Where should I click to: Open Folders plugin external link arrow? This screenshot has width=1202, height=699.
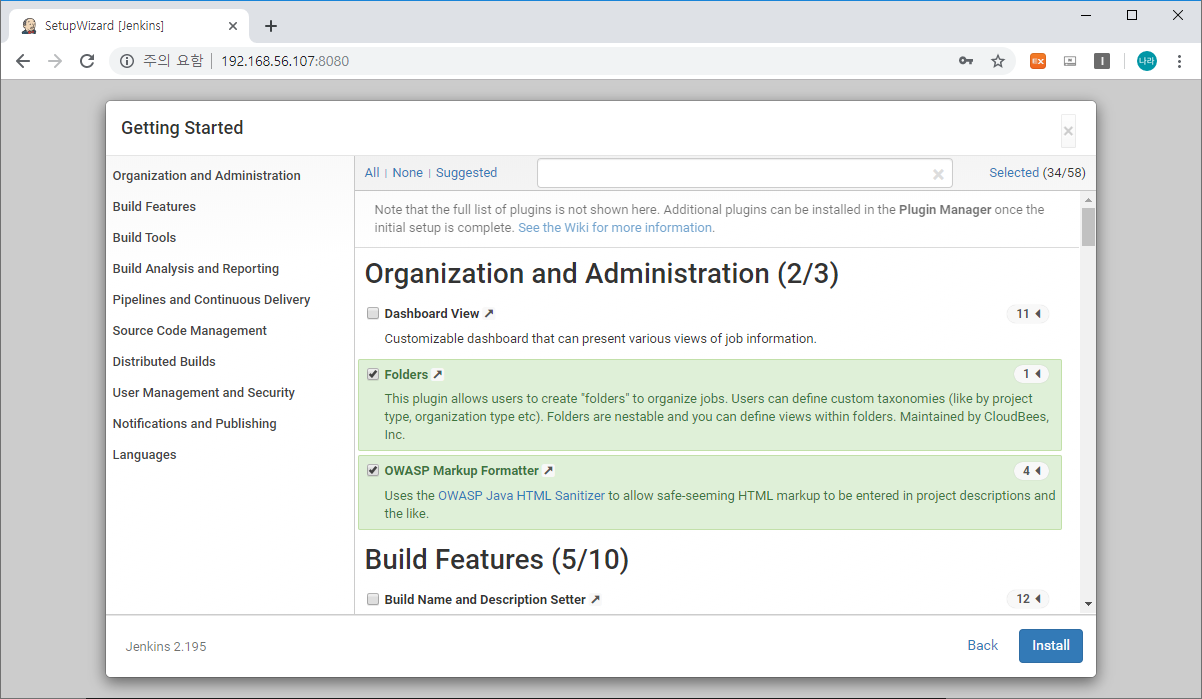tap(437, 375)
